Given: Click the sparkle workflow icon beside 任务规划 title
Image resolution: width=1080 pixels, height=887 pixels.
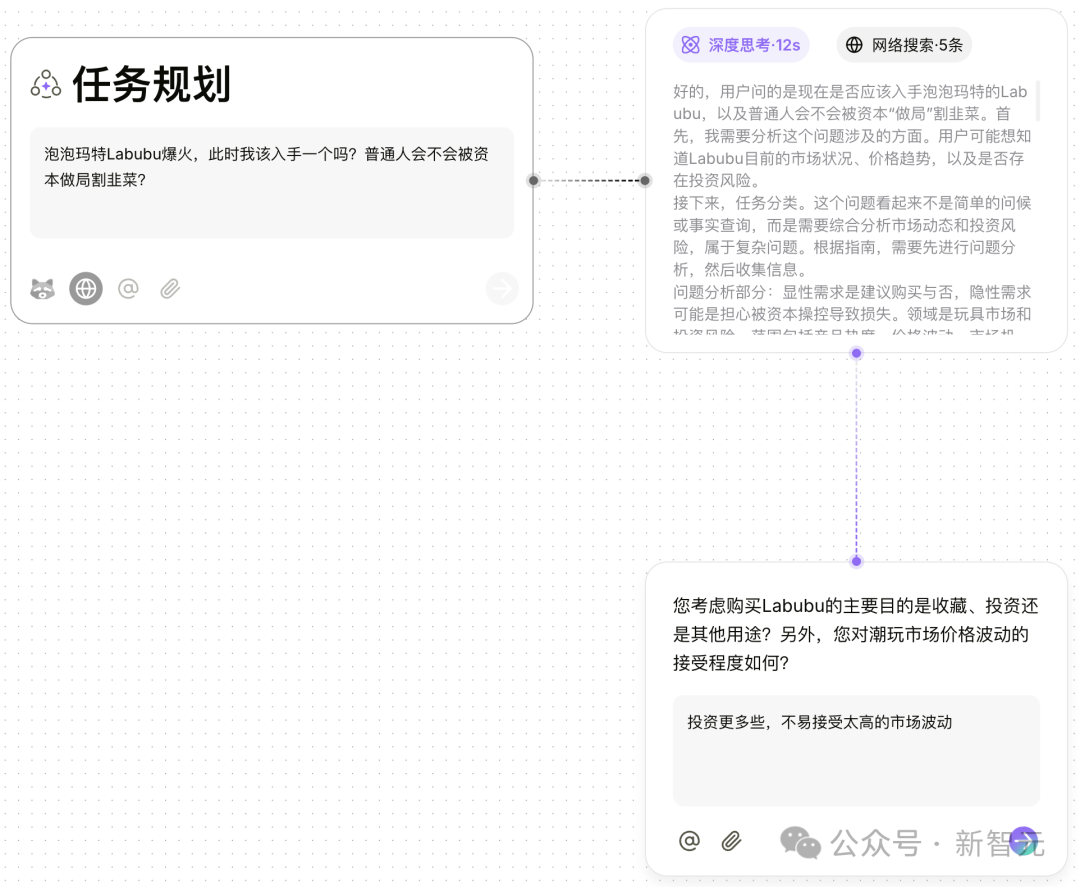Looking at the screenshot, I should 44,86.
